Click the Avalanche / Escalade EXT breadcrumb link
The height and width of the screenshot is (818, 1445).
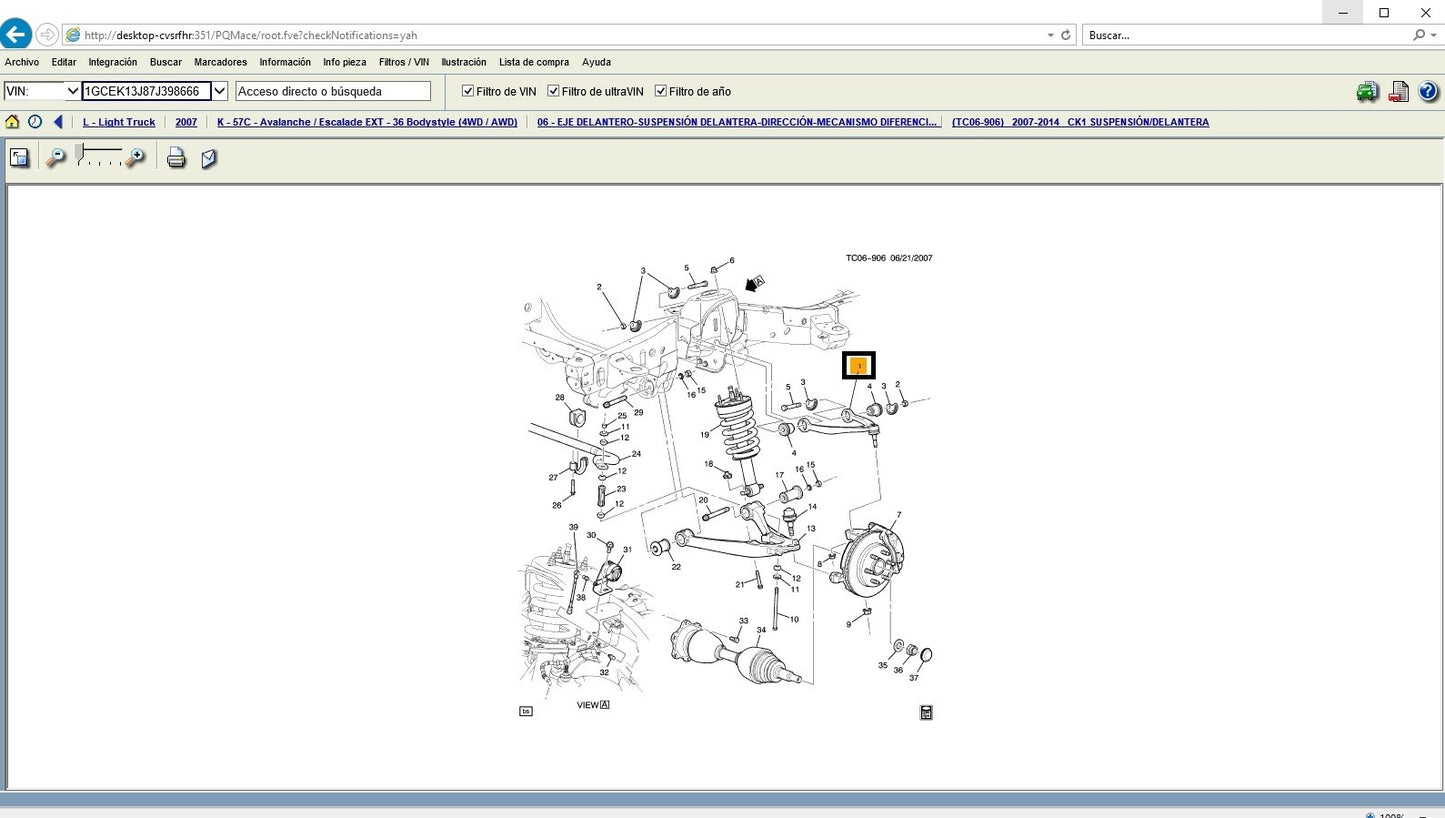367,122
